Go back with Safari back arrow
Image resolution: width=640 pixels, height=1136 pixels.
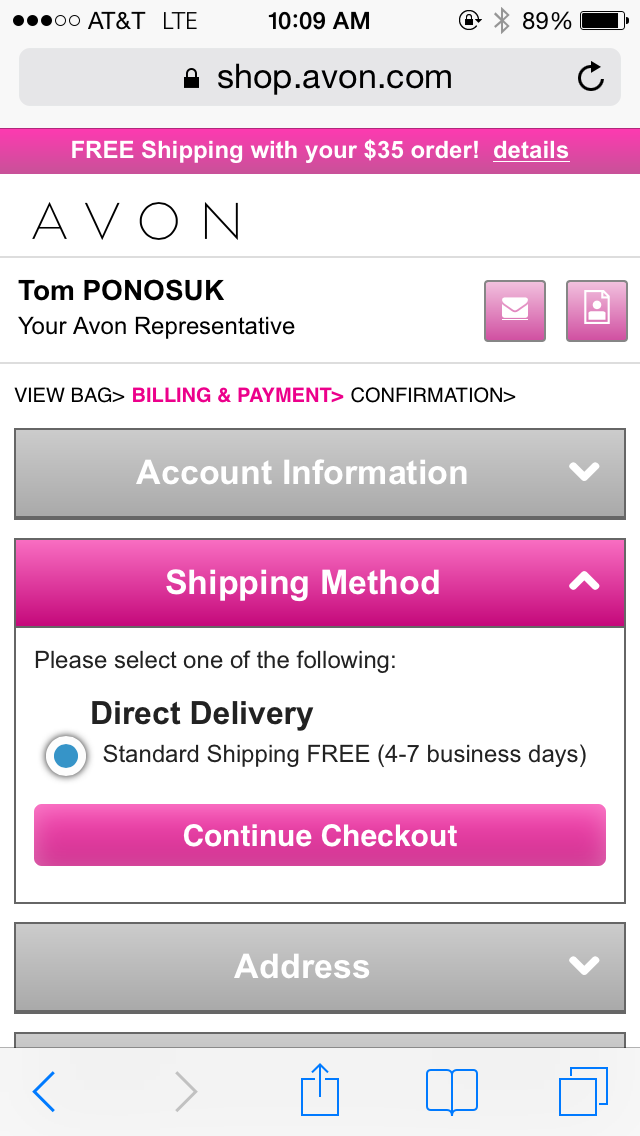[44, 1091]
